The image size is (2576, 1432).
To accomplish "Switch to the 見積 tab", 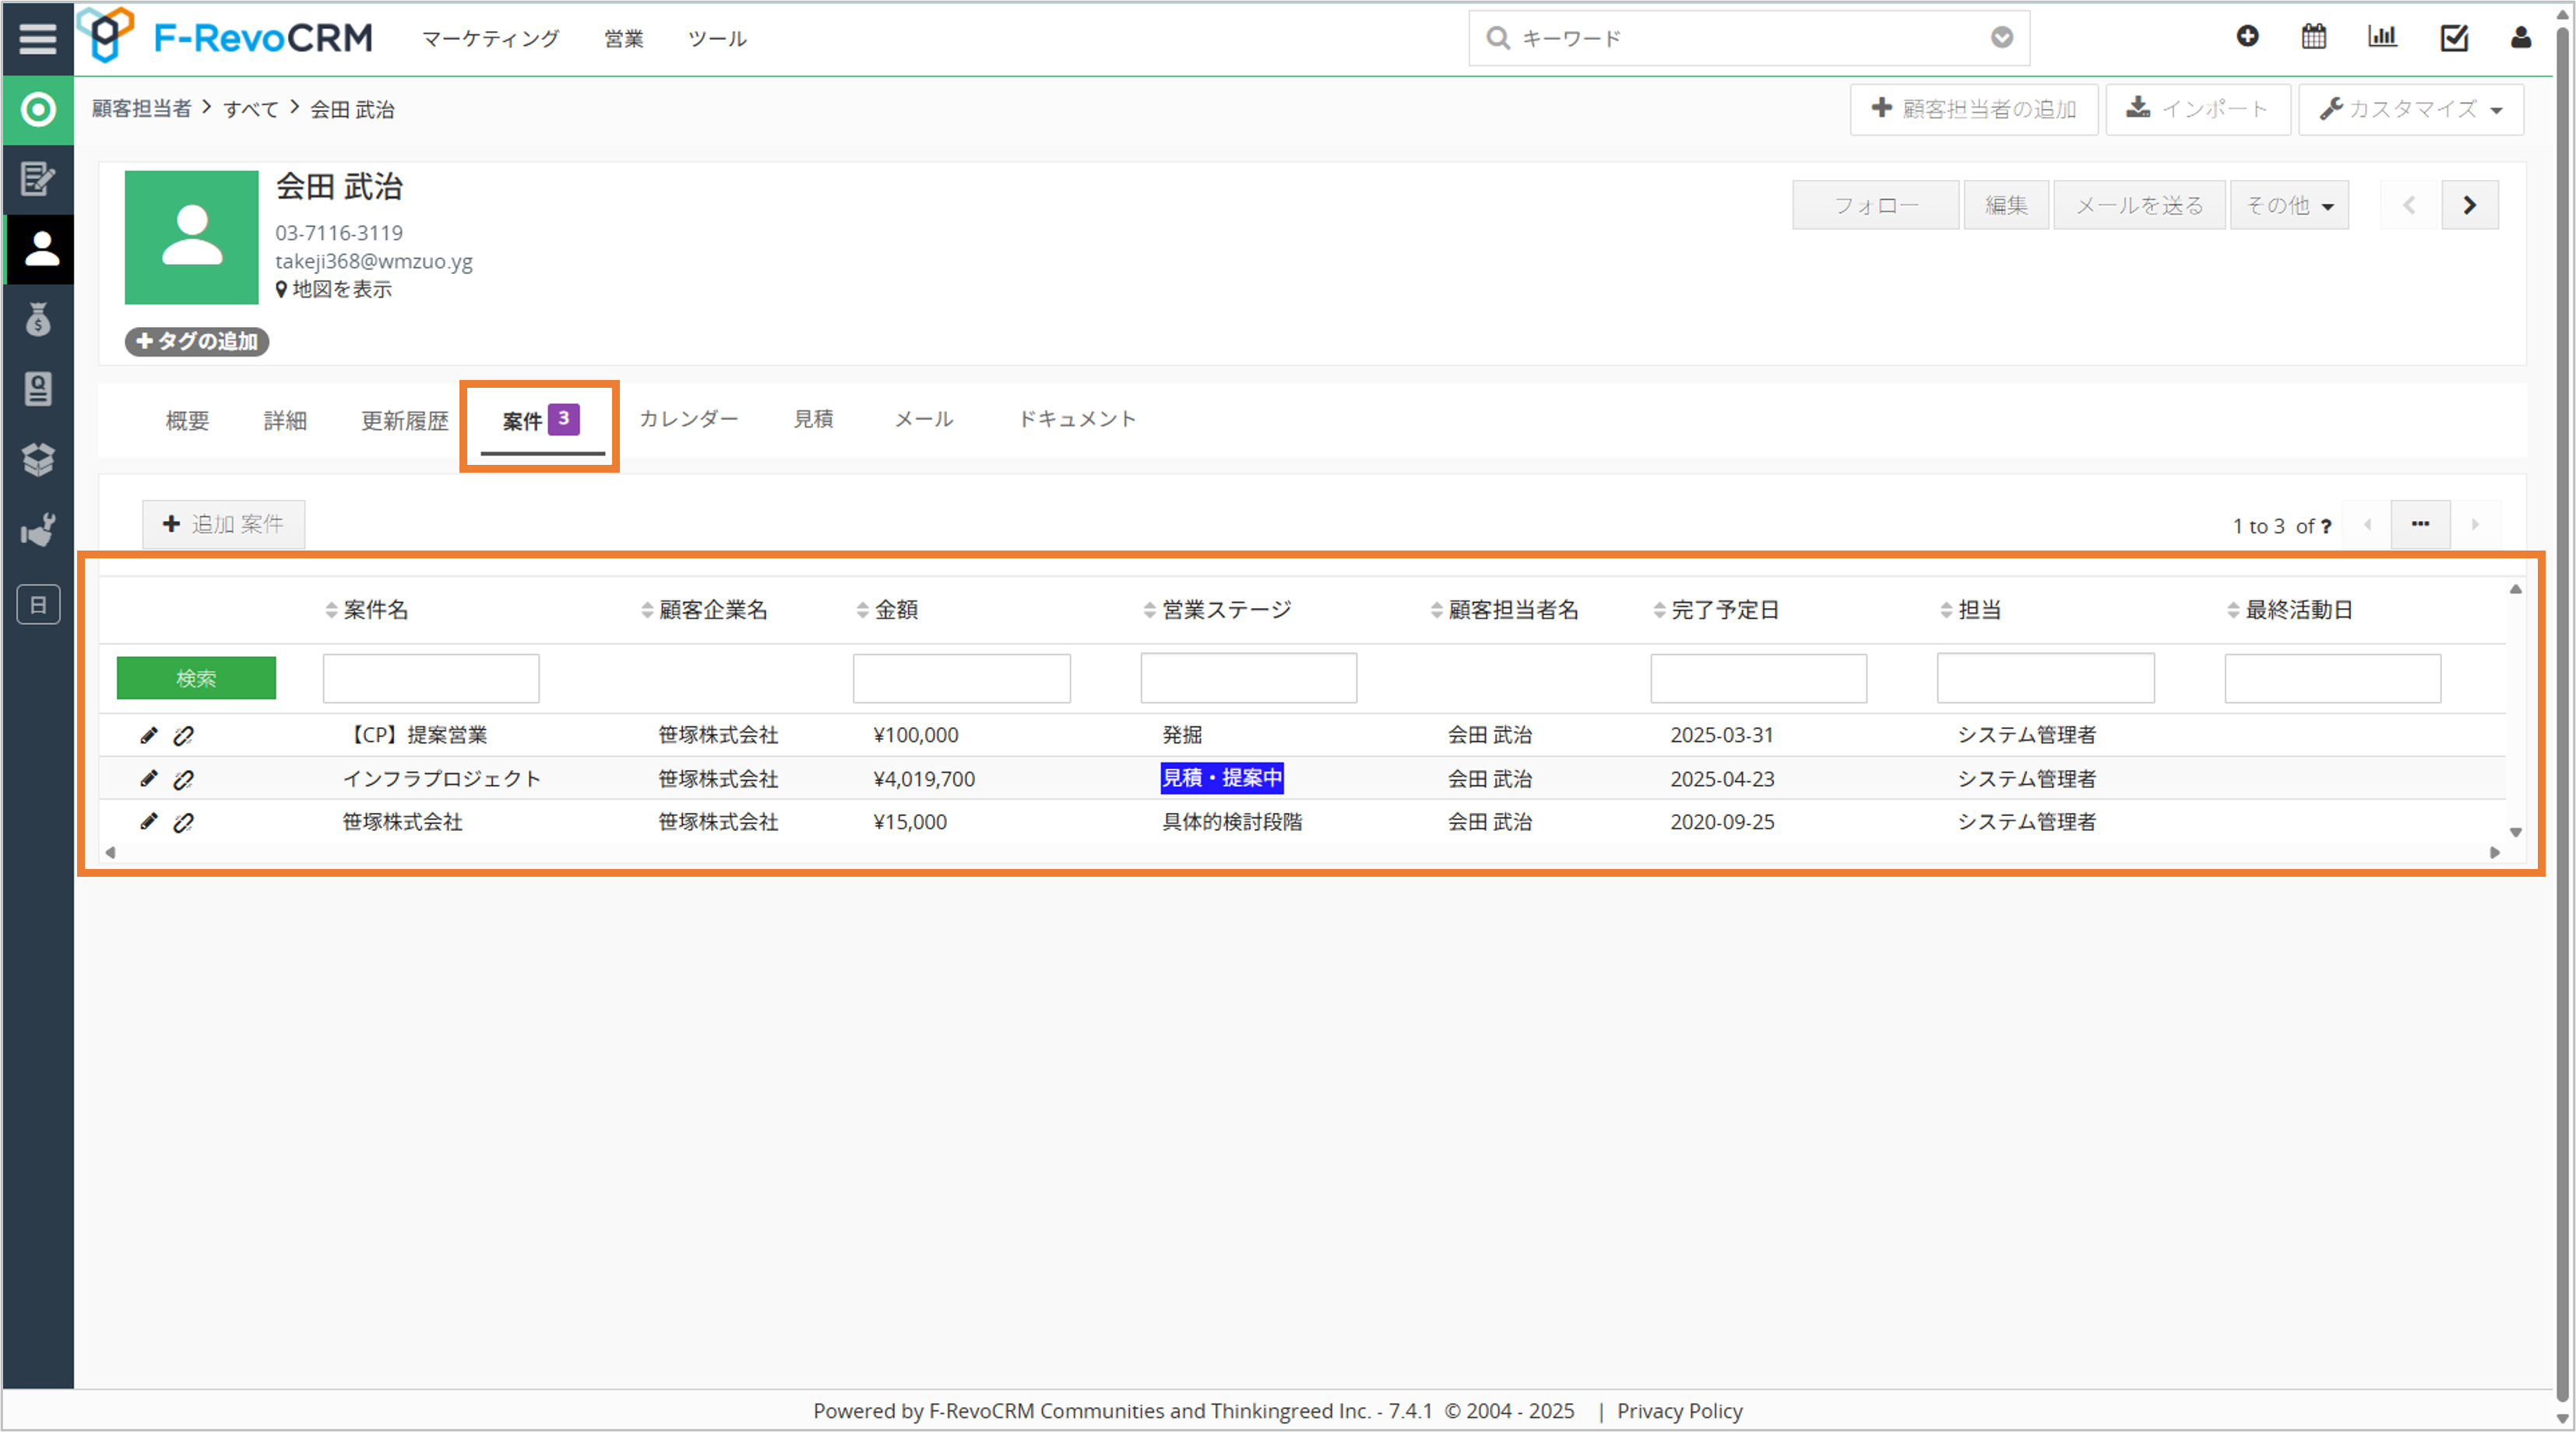I will pyautogui.click(x=813, y=419).
